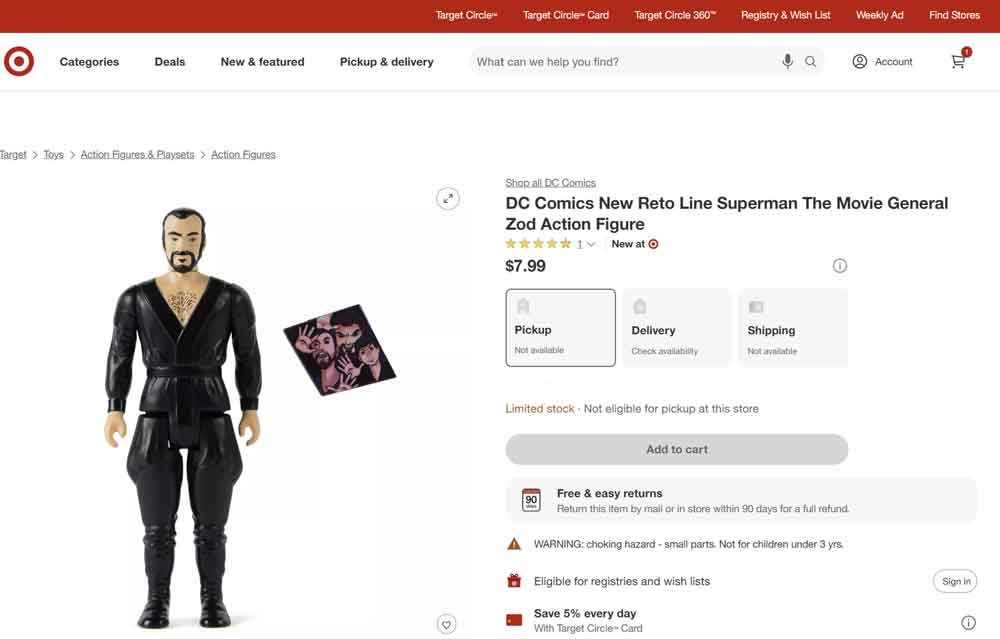
Task: Activate the voice search microphone
Action: (787, 61)
